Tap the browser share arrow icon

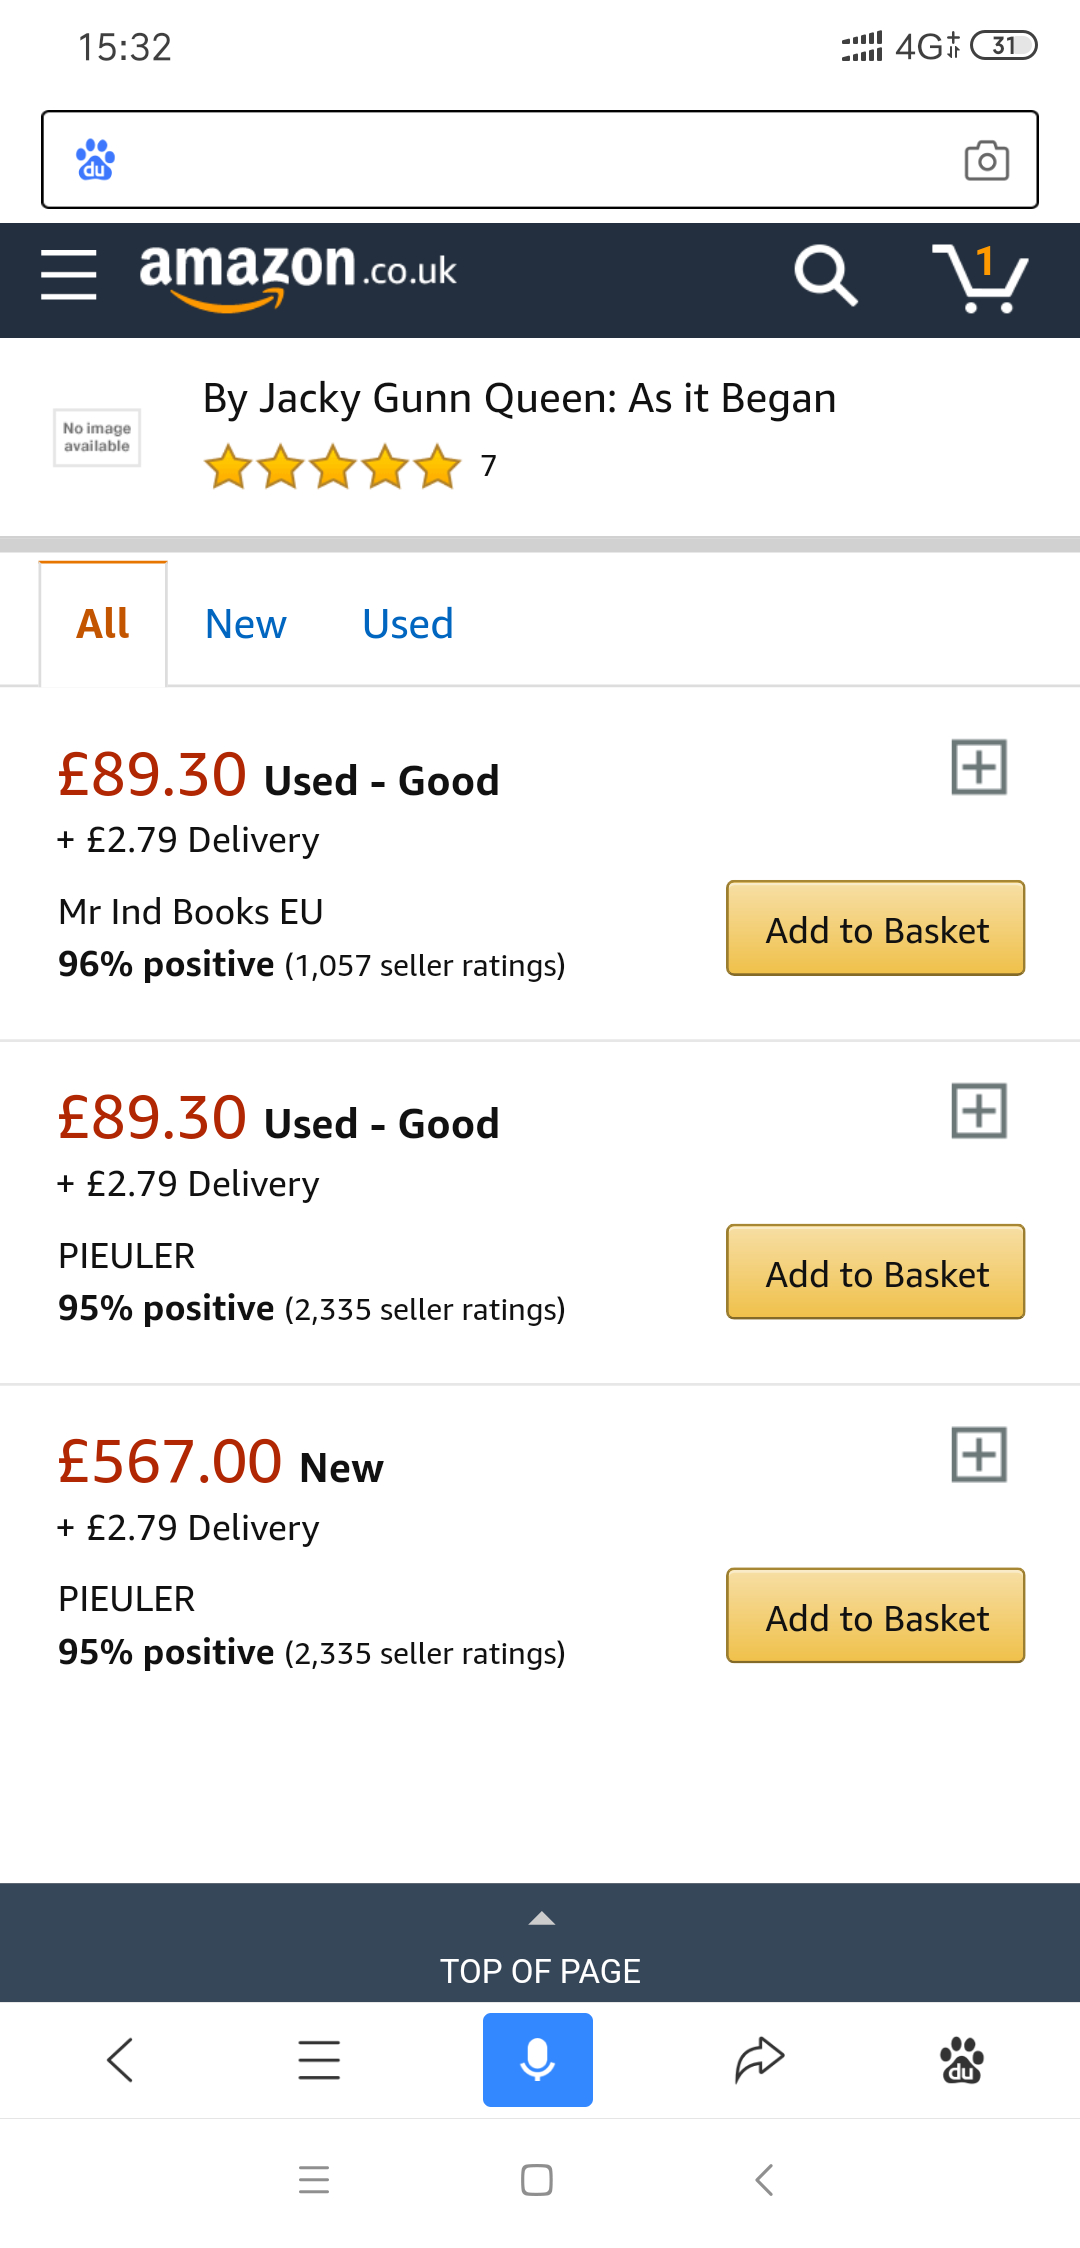point(760,2060)
